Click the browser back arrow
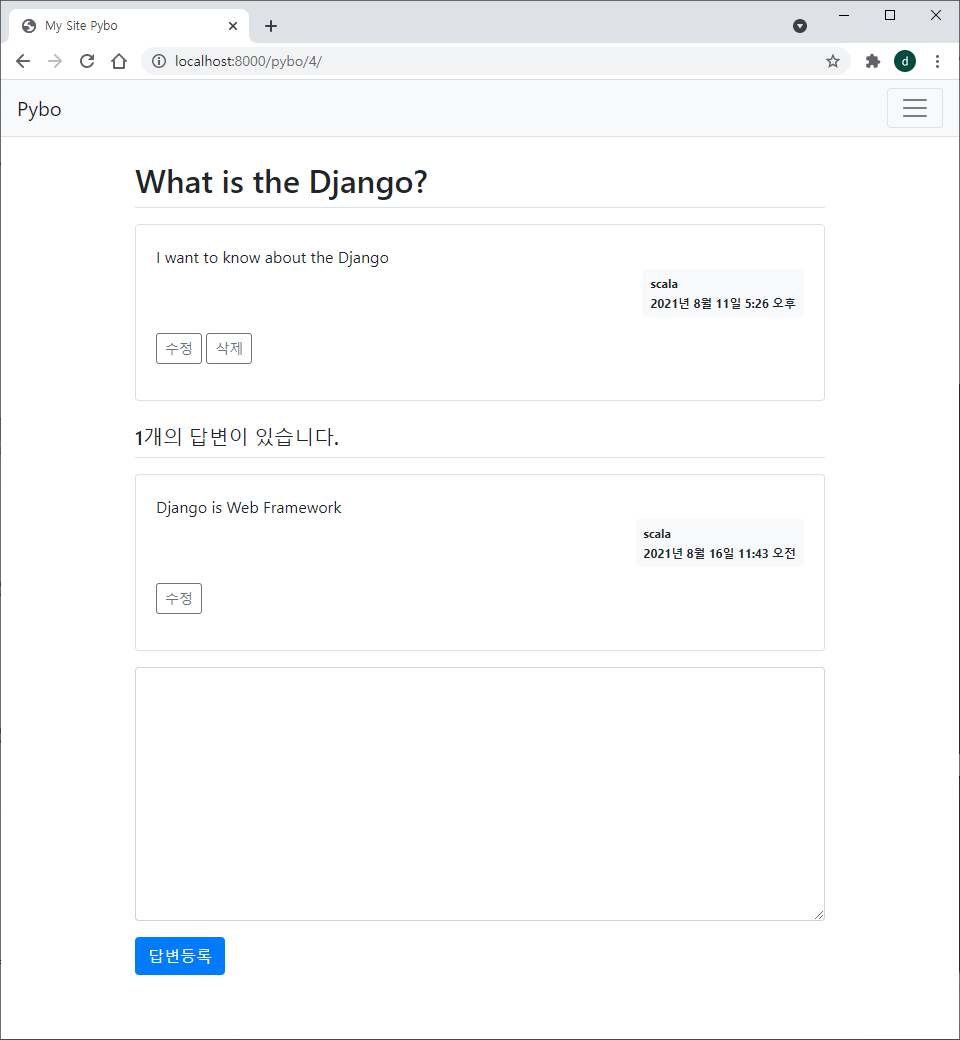Screen dimensions: 960x1040 [x=23, y=62]
